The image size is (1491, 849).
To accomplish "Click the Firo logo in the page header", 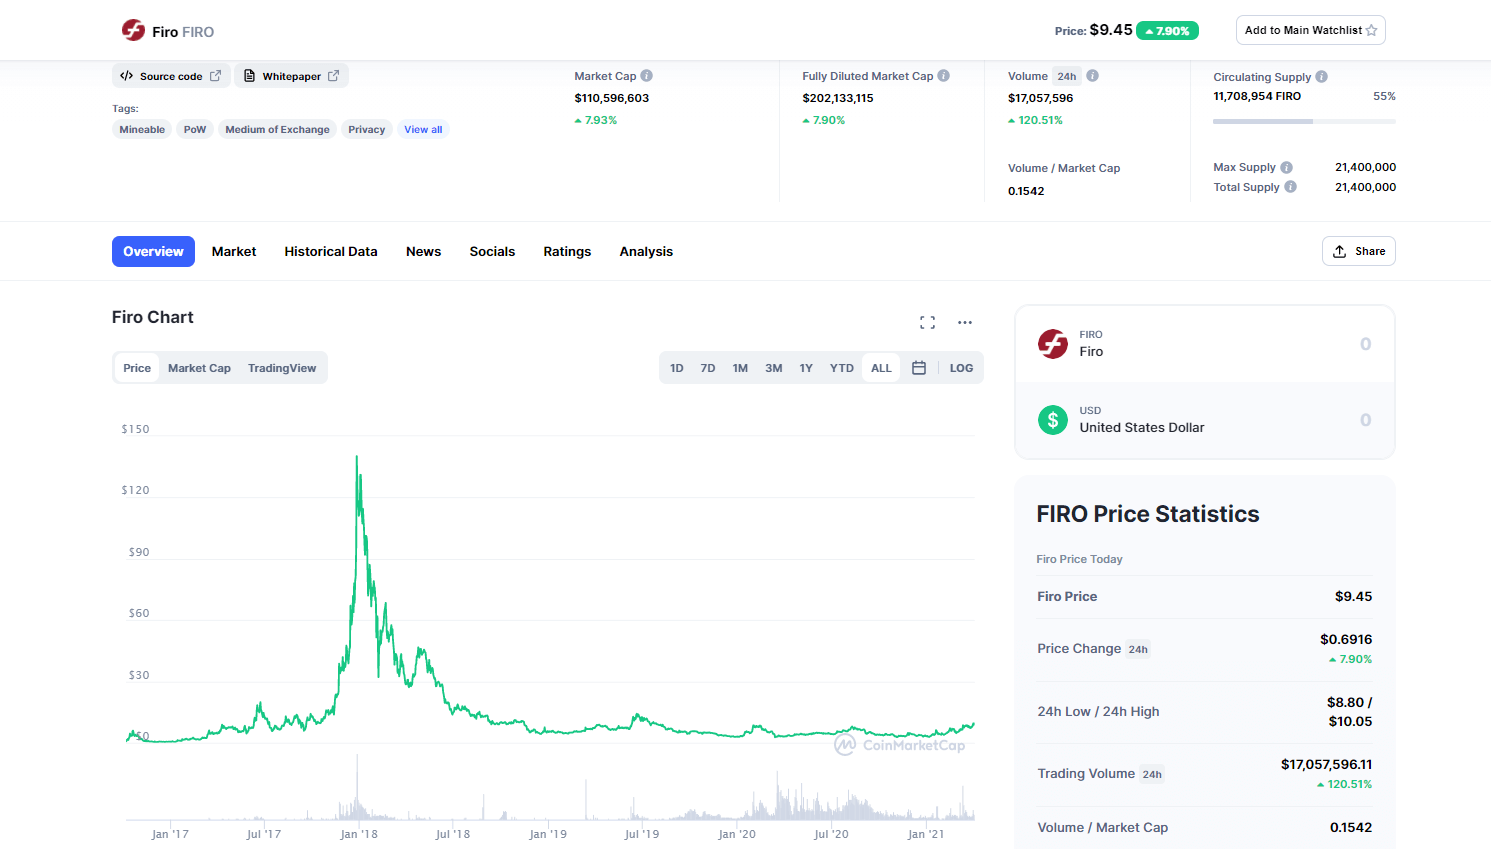I will [x=133, y=30].
